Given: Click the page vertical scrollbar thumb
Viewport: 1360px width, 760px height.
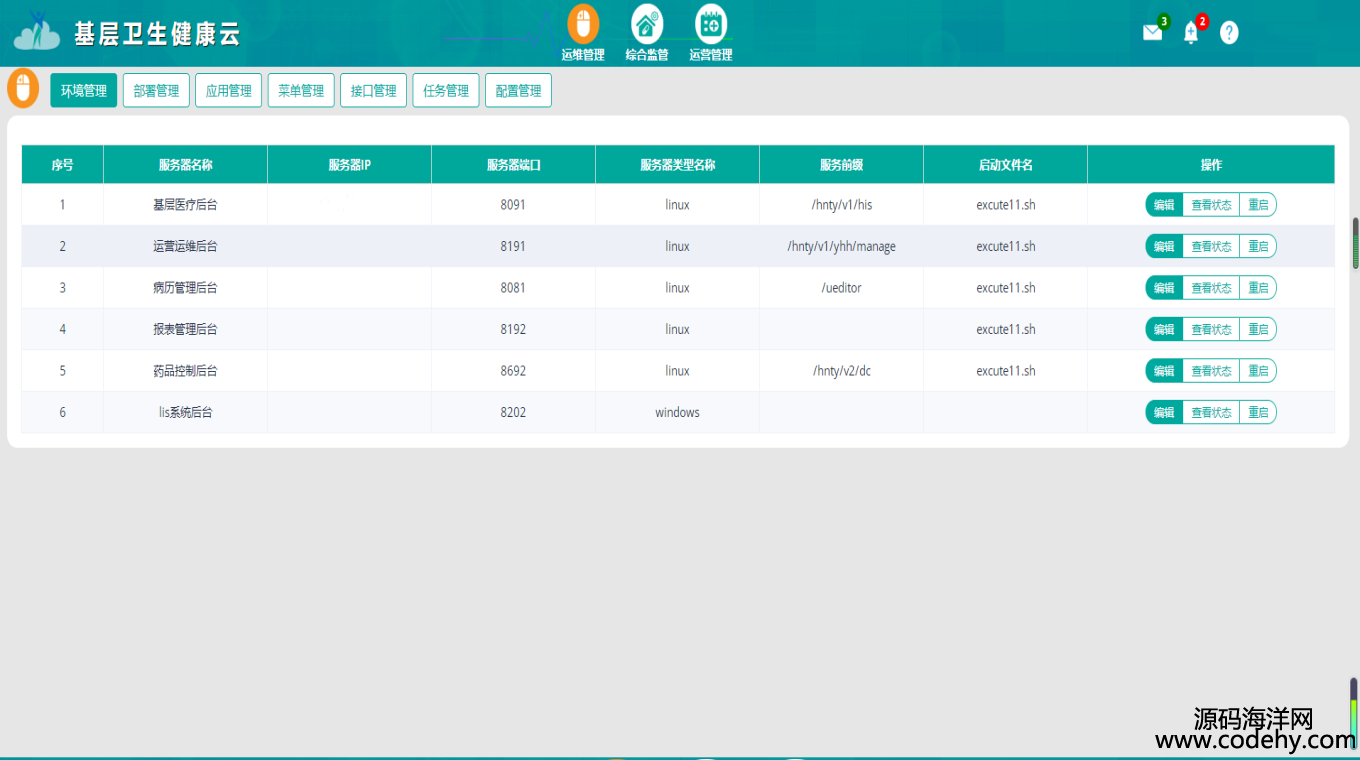Looking at the screenshot, I should [x=1356, y=243].
